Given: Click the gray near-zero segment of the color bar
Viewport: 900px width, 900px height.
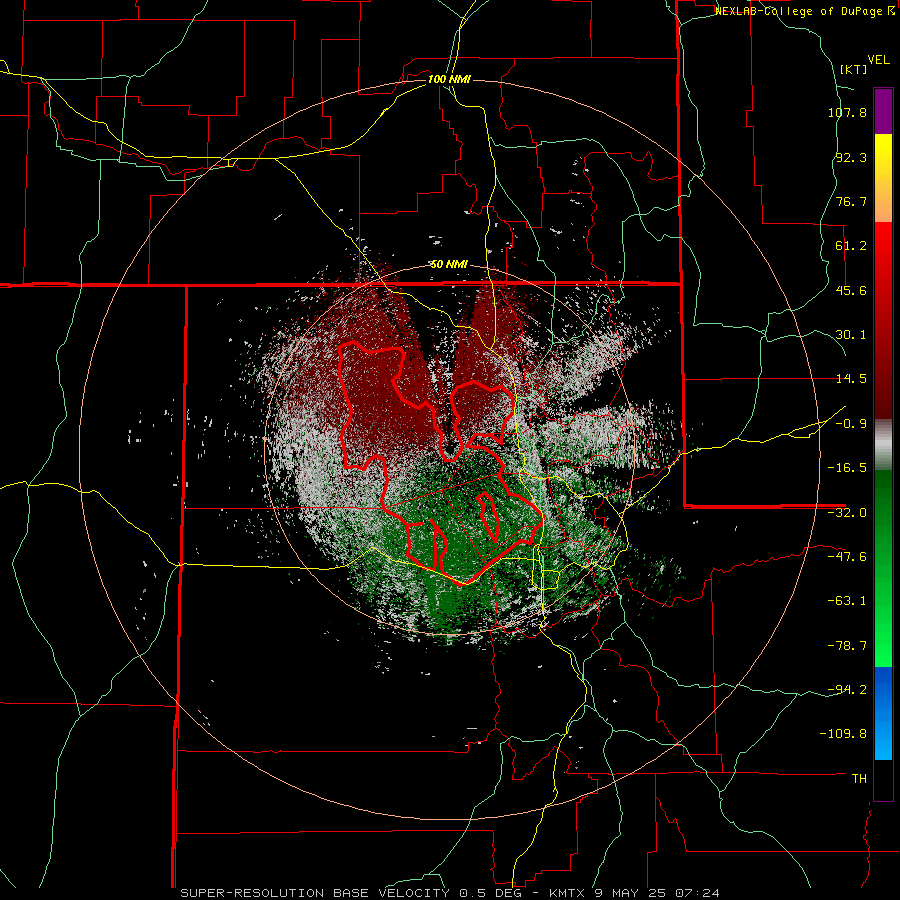Looking at the screenshot, I should click(883, 445).
